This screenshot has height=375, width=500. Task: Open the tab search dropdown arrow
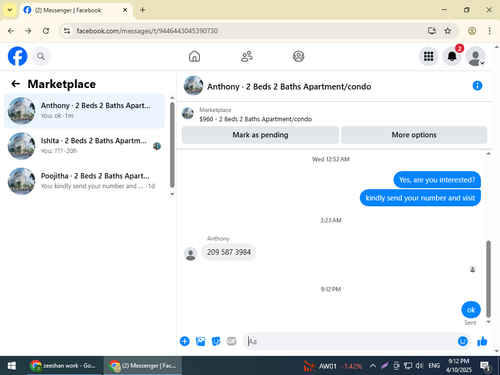[x=10, y=10]
